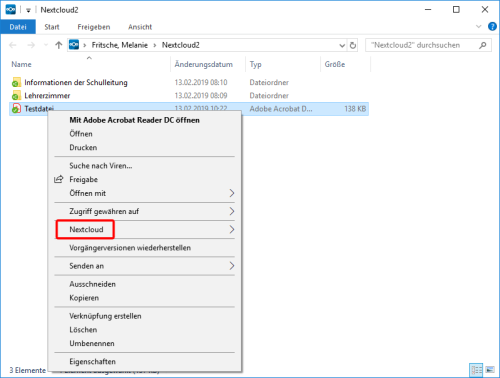Click the Nextcloud icon in the title bar
This screenshot has height=378, width=500.
point(11,10)
